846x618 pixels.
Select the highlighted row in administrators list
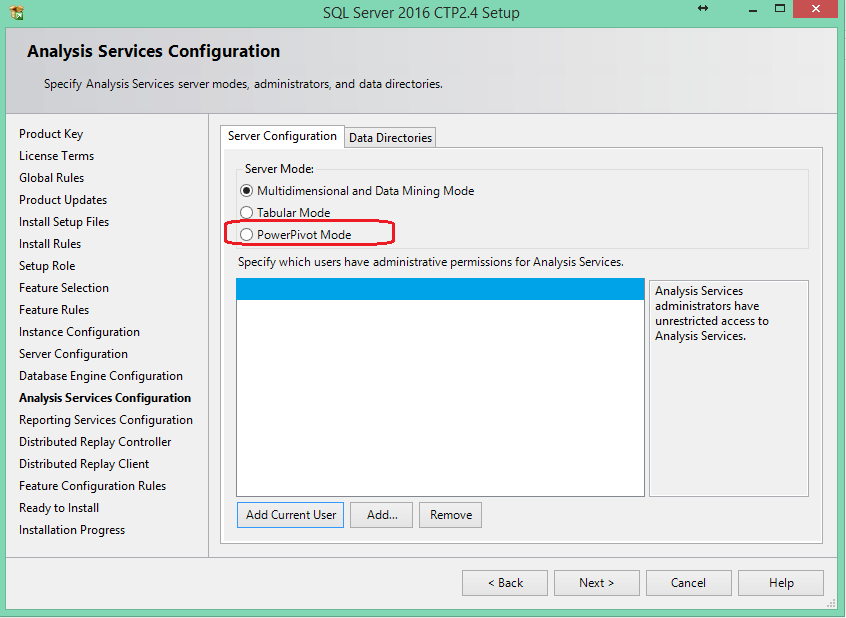click(440, 289)
